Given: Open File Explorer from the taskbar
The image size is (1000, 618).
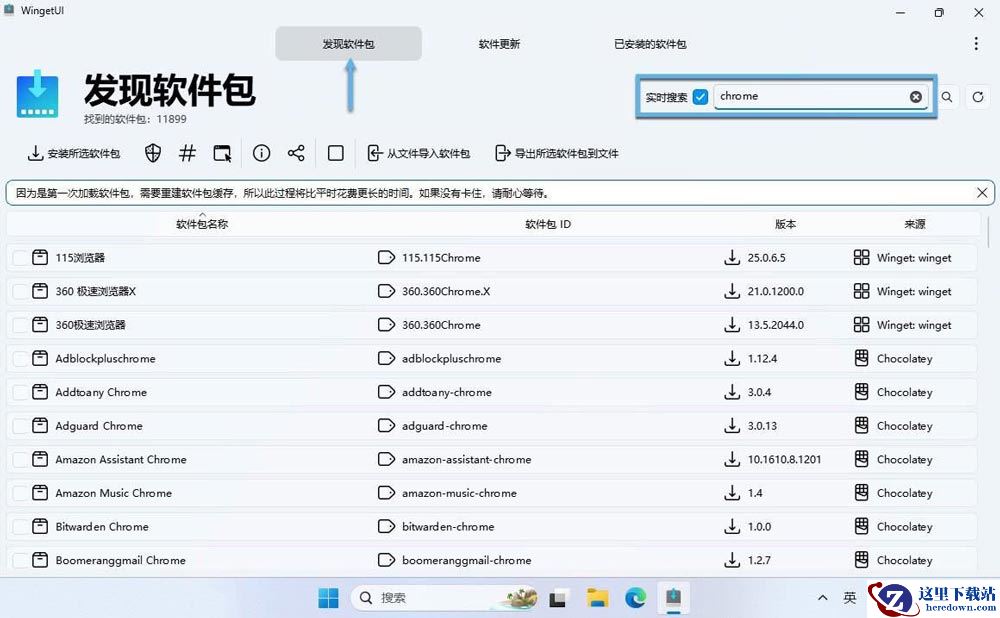Looking at the screenshot, I should coord(598,598).
